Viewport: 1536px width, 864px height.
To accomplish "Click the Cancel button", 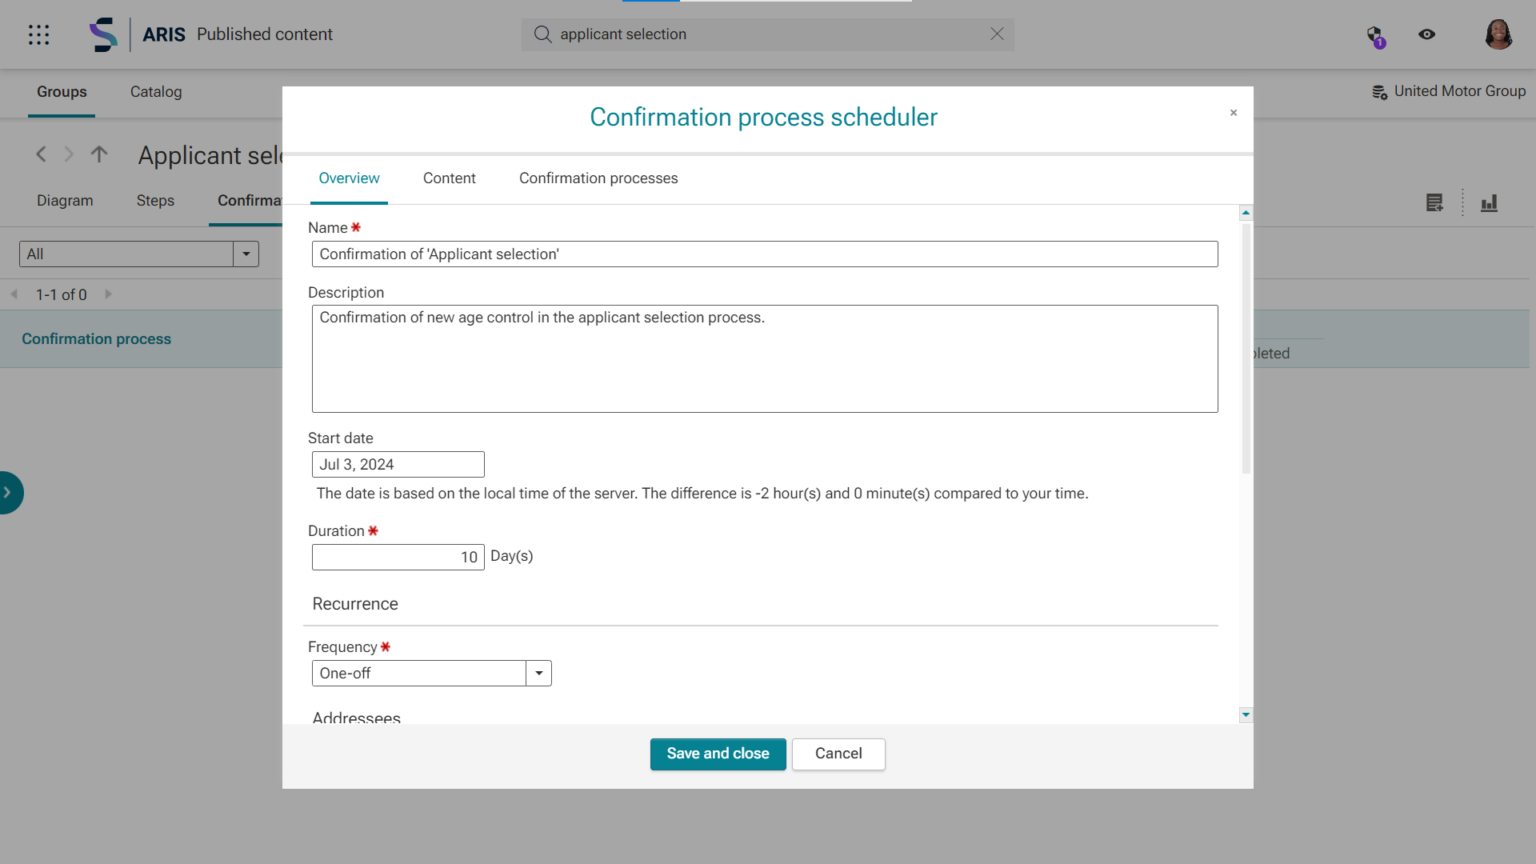I will pos(838,754).
